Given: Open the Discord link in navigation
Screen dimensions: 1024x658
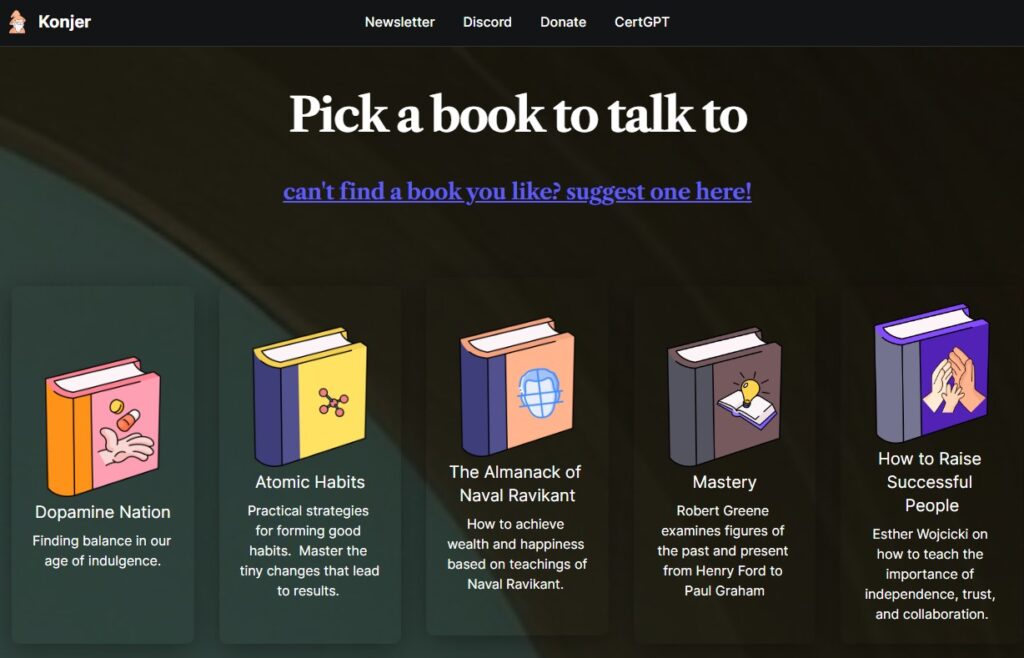Looking at the screenshot, I should point(487,22).
